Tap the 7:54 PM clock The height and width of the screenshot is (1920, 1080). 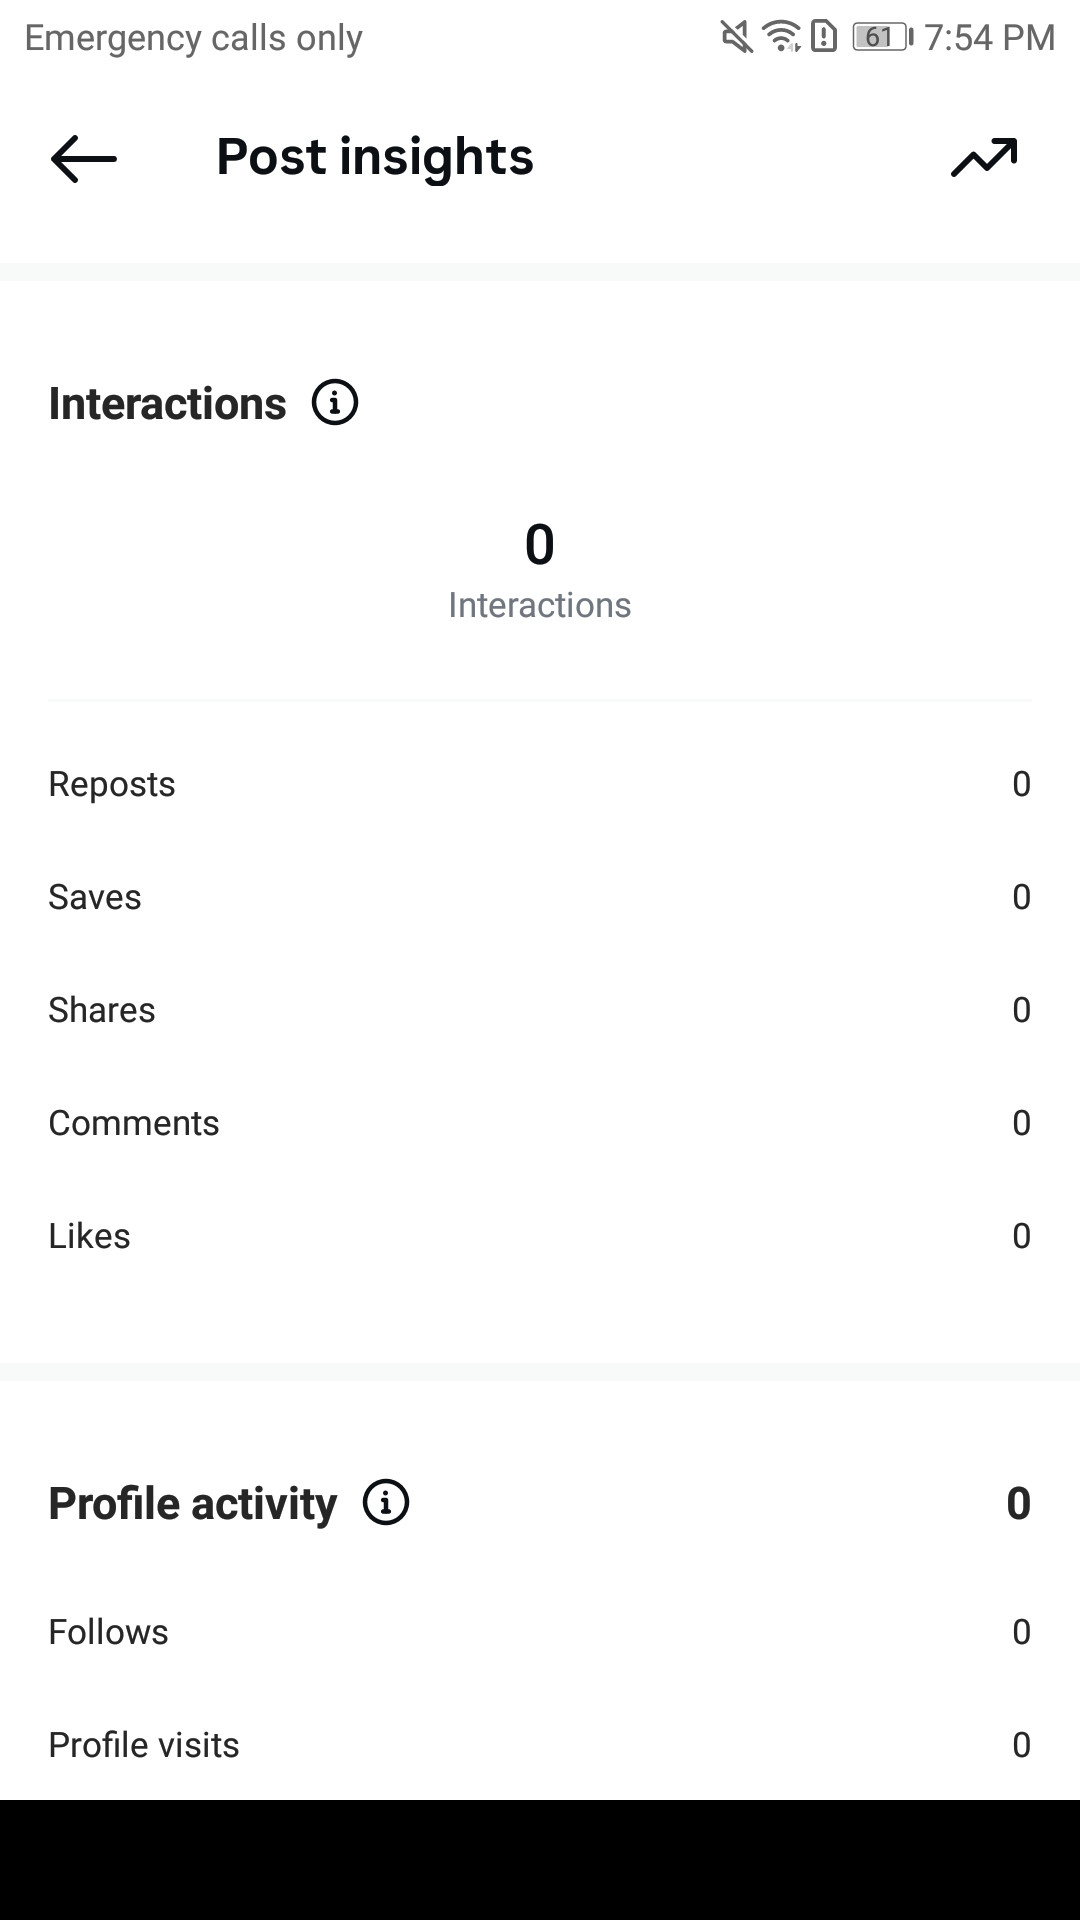pos(990,38)
